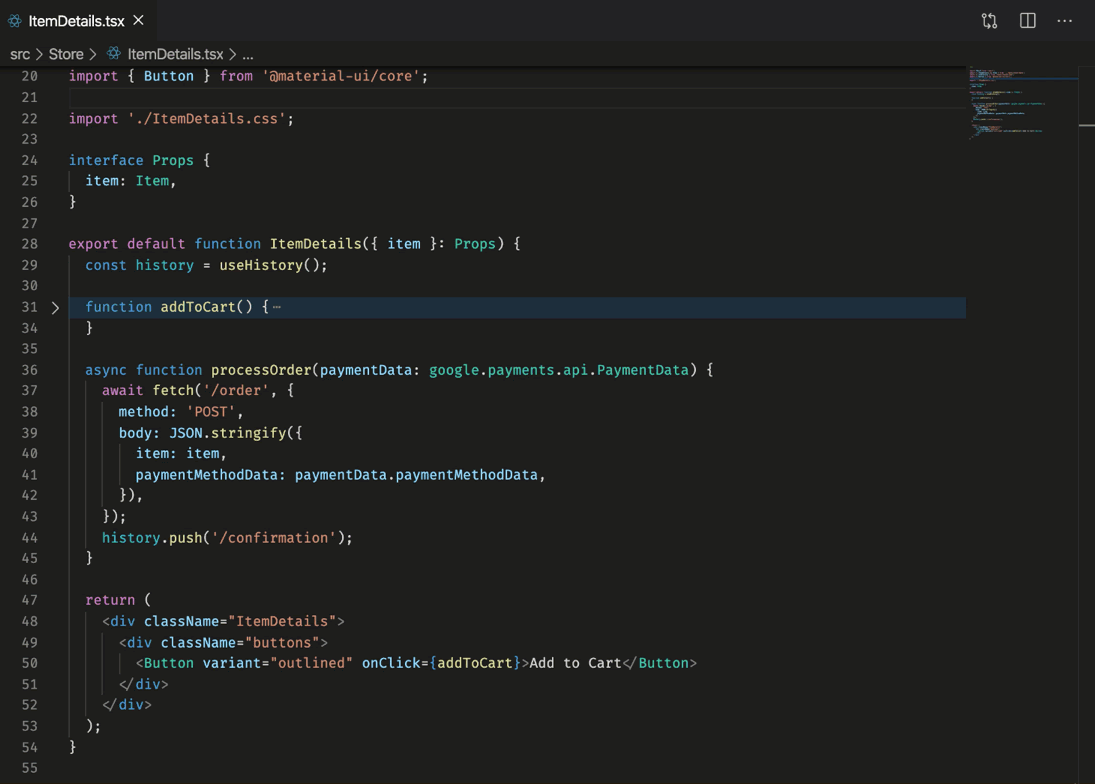This screenshot has height=784, width=1095.
Task: Click the React file icon in the tab
Action: [x=15, y=21]
